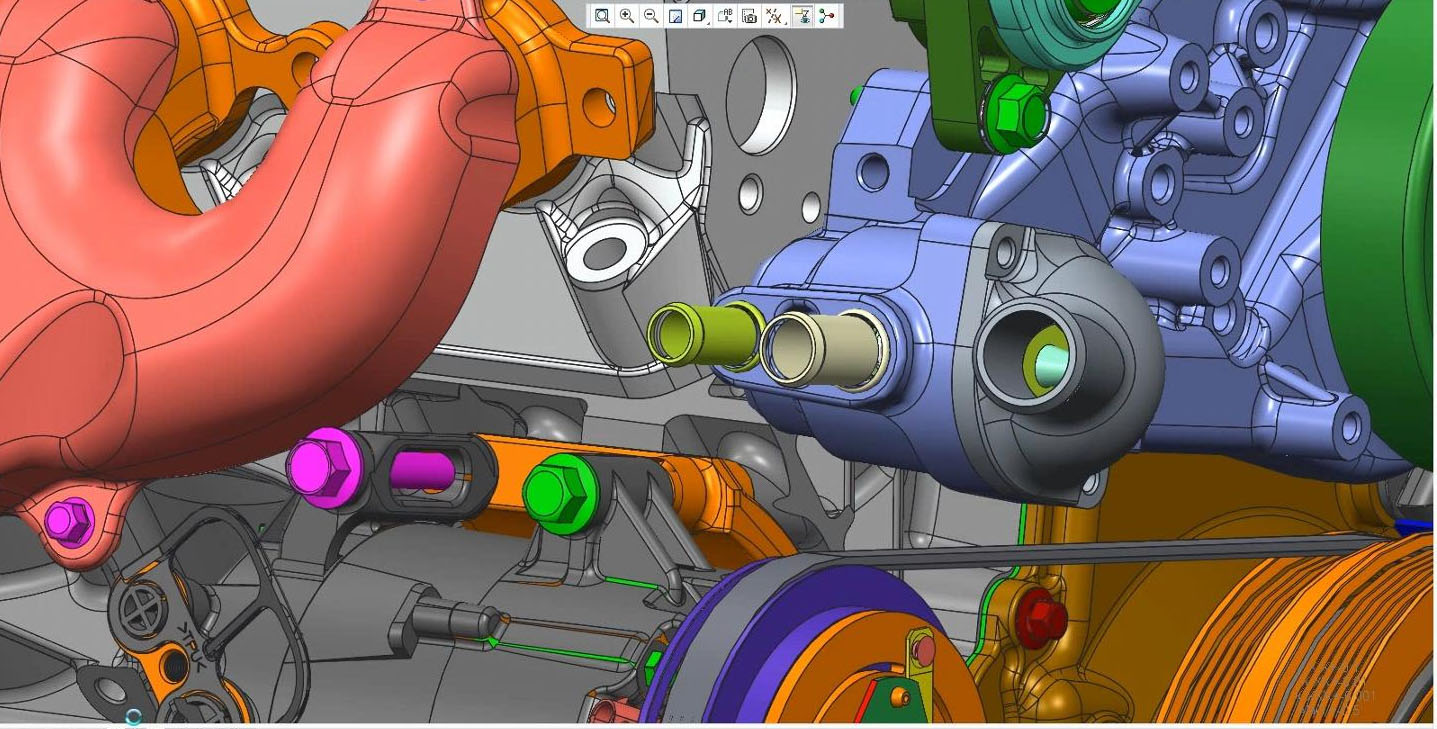Open the Datum Display Filters dropdown
Screen dimensions: 1437x729
coord(774,15)
